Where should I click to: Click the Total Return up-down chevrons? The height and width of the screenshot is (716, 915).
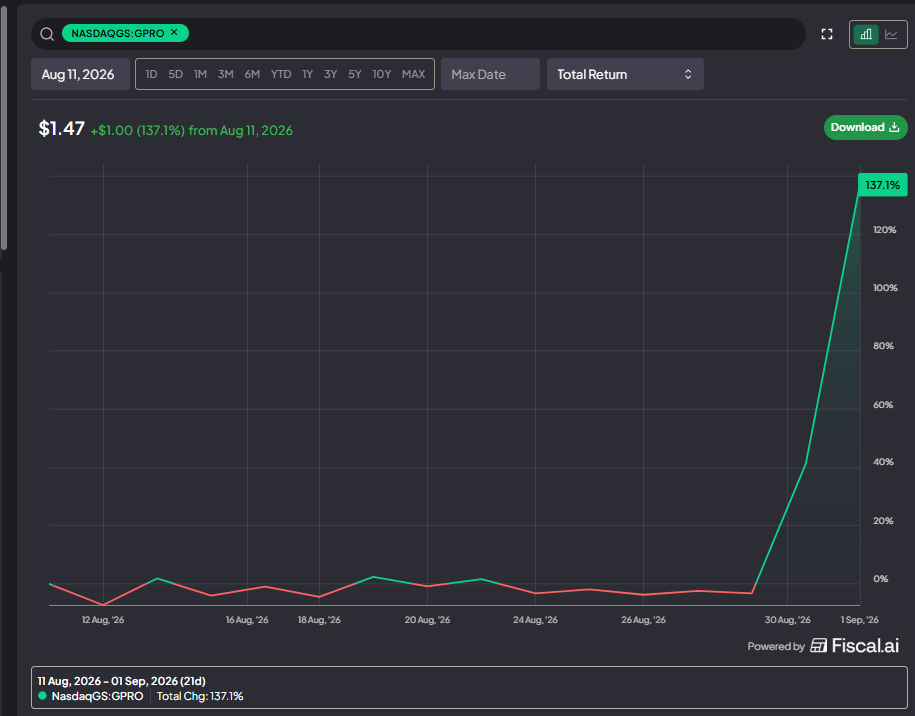pos(688,74)
